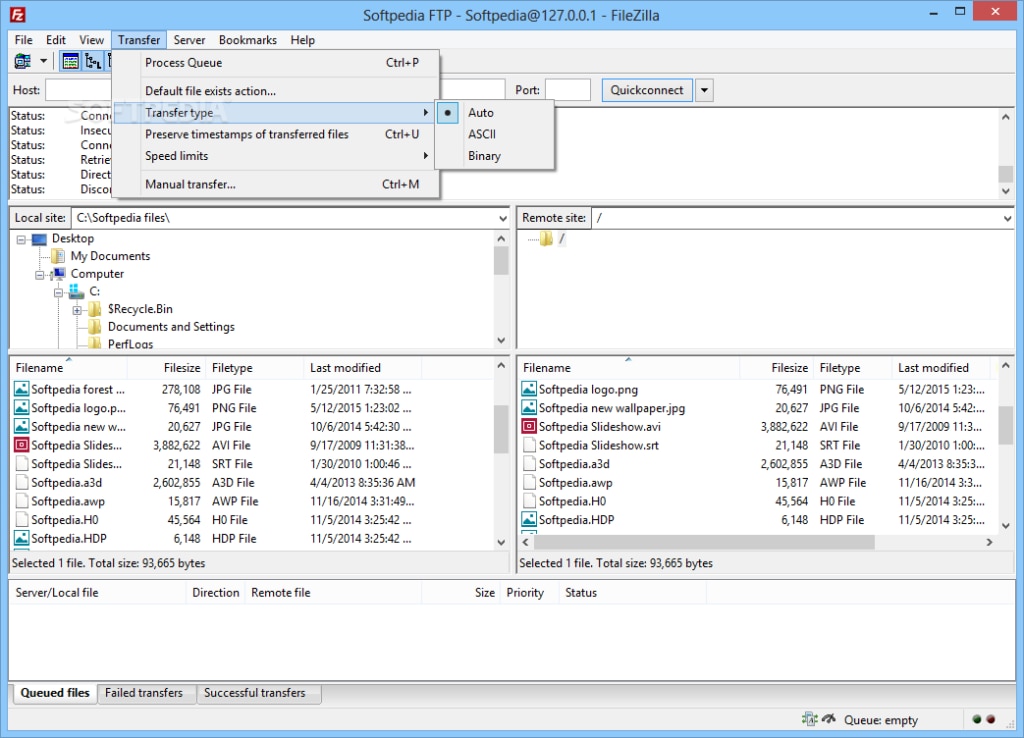Viewport: 1024px width, 738px height.
Task: Click the Host input field
Action: pos(78,90)
